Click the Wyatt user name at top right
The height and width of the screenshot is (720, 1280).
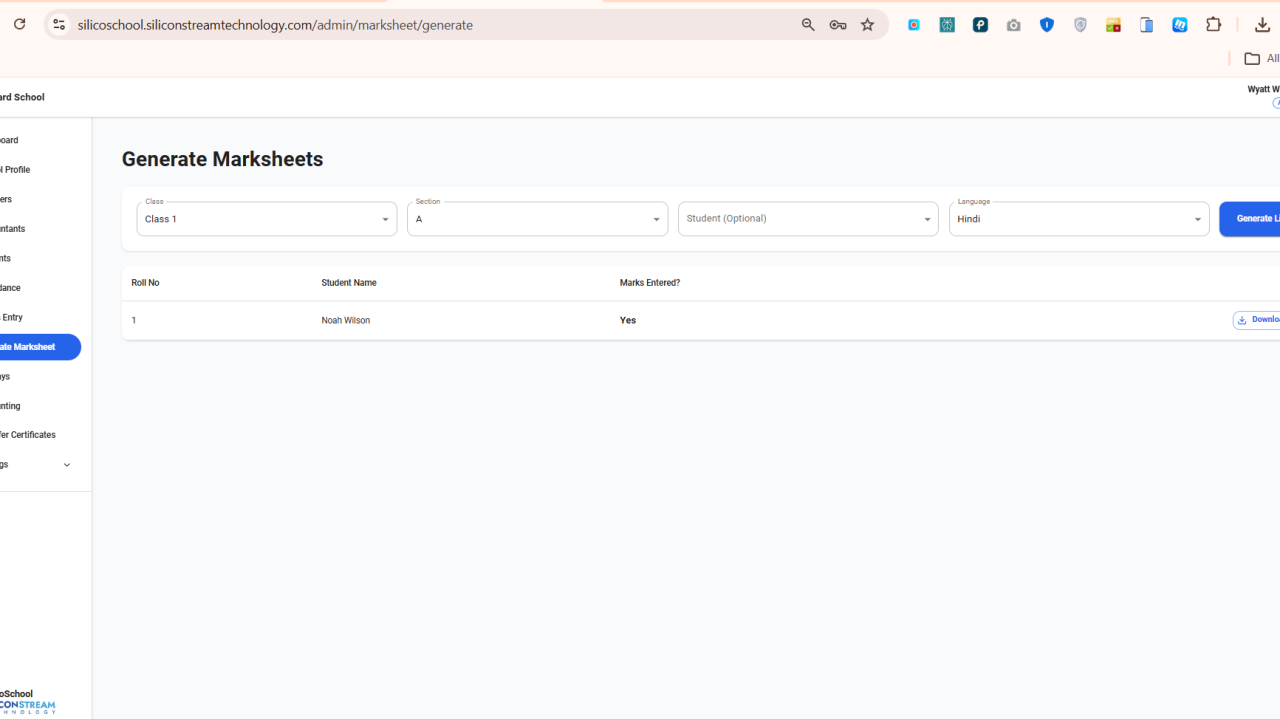coord(1263,89)
